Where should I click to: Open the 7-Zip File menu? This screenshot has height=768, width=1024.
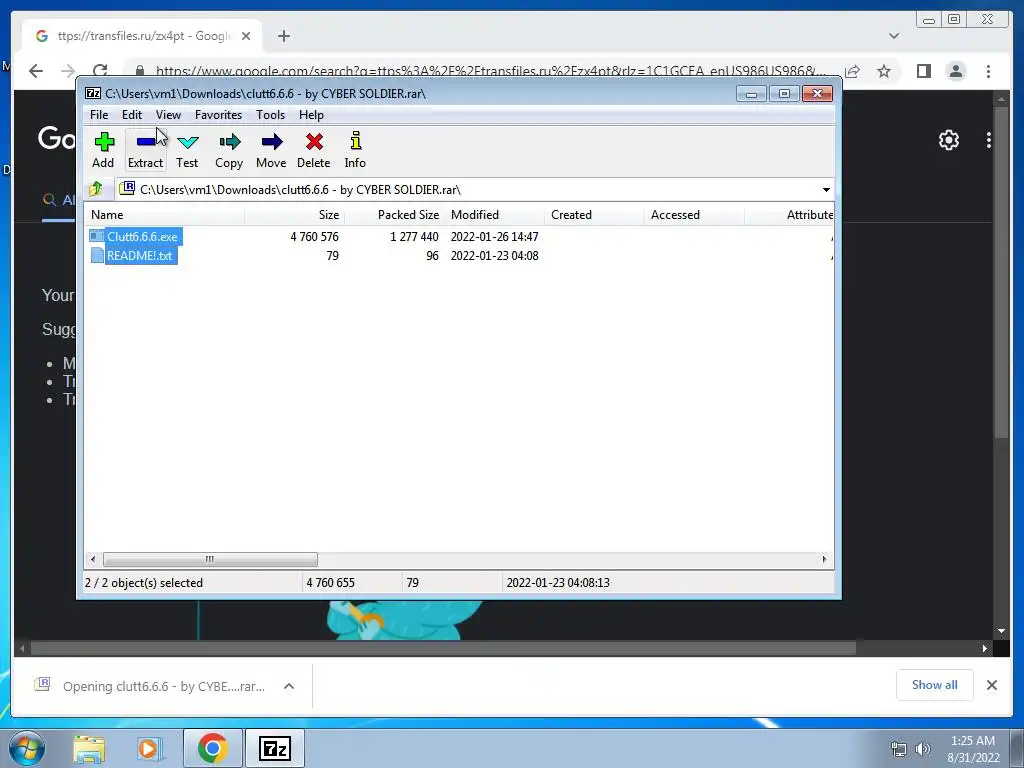coord(99,115)
